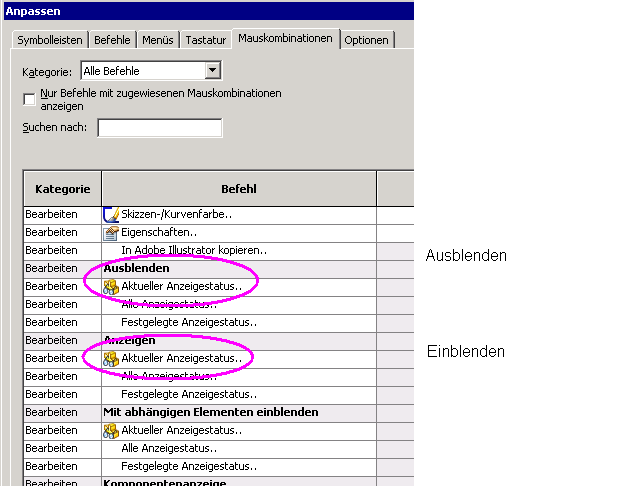Viewport: 635px width, 486px height.
Task: Select the Ausblenden group heading
Action: (136, 268)
